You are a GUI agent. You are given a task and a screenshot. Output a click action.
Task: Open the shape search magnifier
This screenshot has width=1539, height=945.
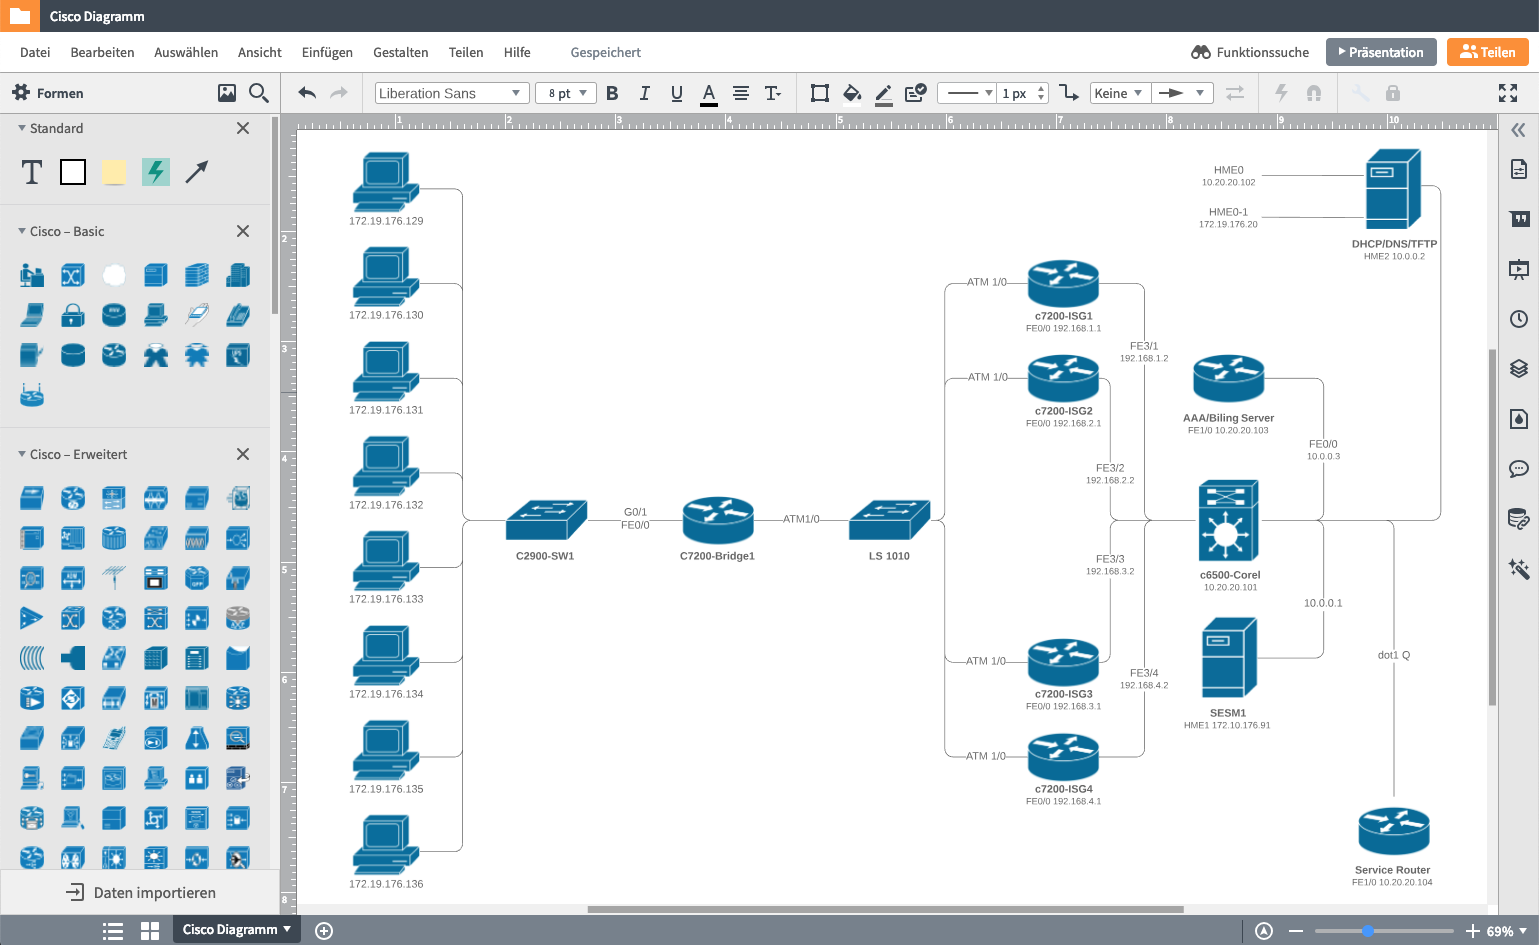pos(259,93)
